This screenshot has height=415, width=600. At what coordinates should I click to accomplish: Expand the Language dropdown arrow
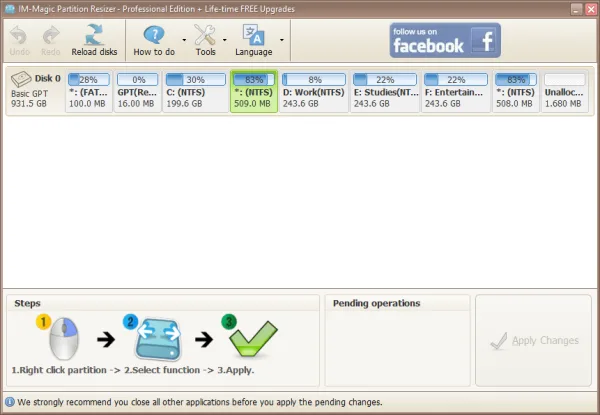pos(282,40)
